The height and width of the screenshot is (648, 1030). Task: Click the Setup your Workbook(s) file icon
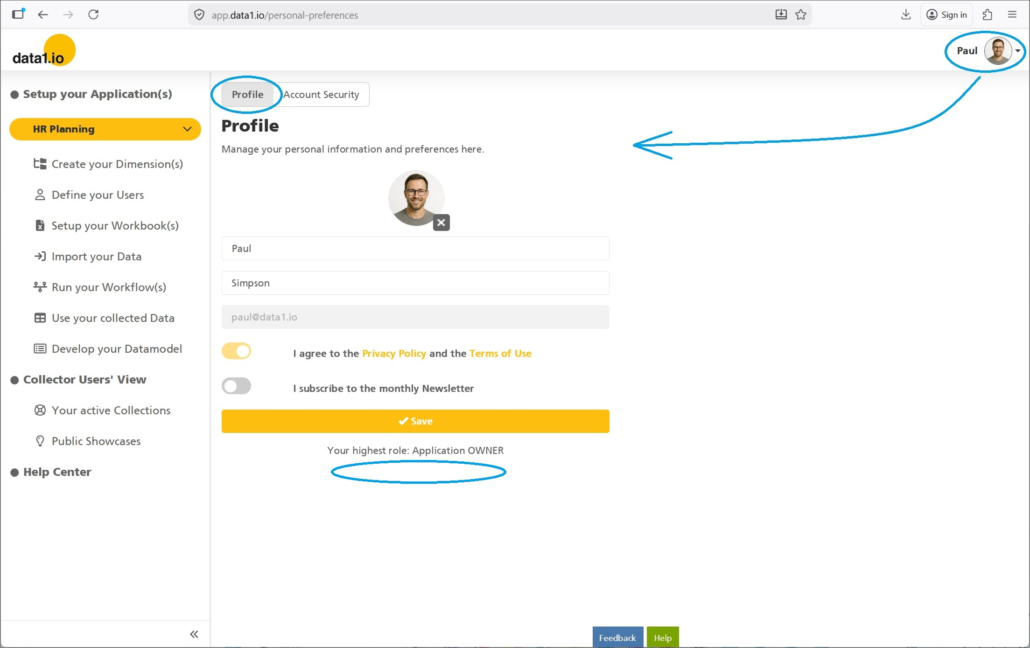[x=40, y=226]
